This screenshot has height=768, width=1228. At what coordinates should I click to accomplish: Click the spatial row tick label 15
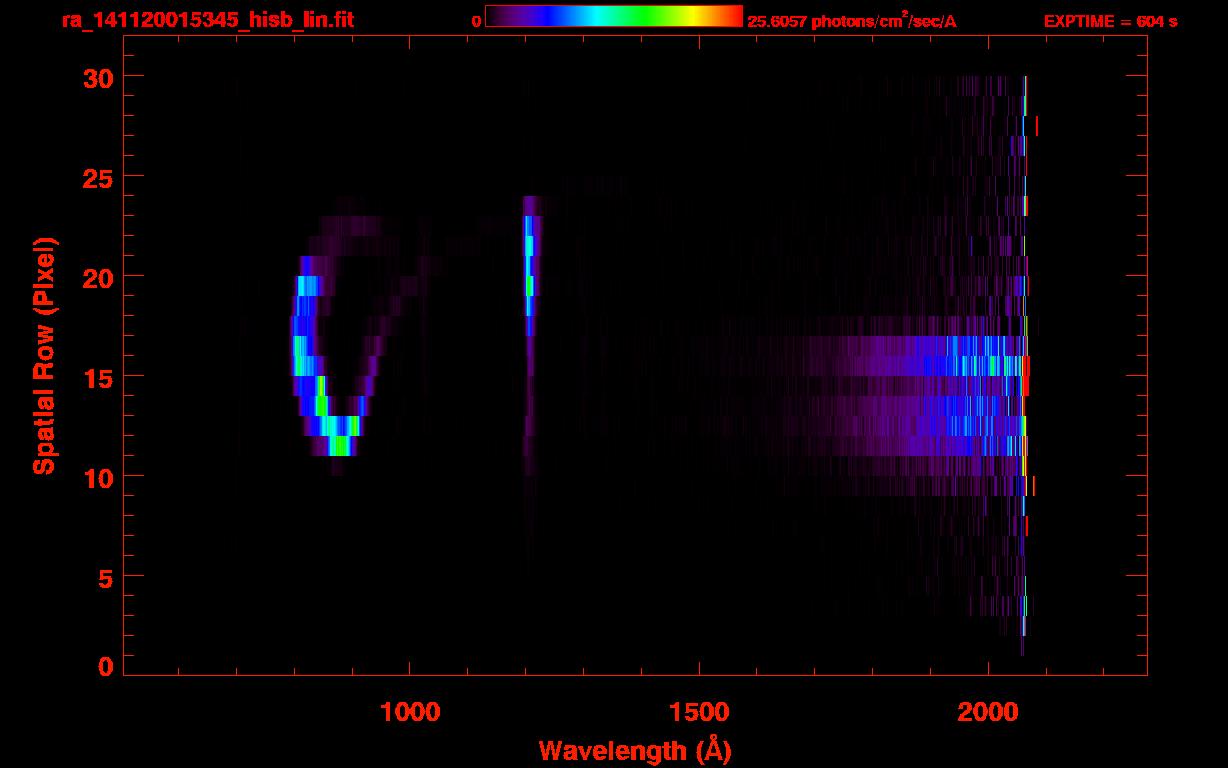98,377
